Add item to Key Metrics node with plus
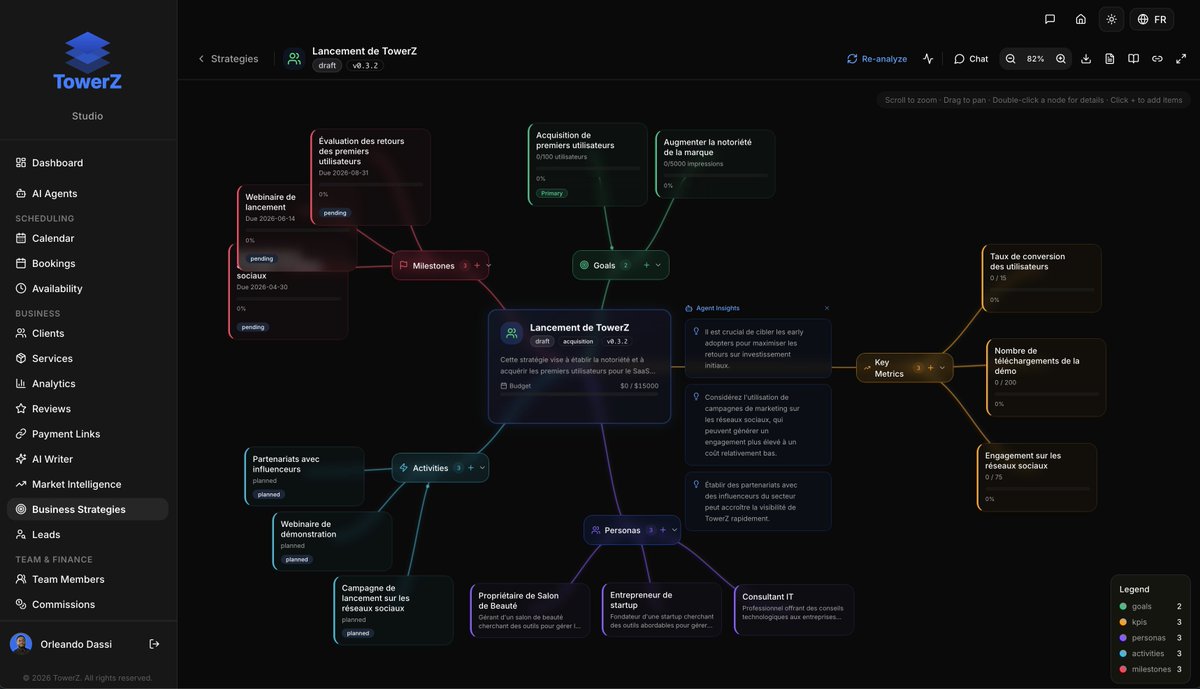Viewport: 1200px width, 689px height. [x=930, y=368]
